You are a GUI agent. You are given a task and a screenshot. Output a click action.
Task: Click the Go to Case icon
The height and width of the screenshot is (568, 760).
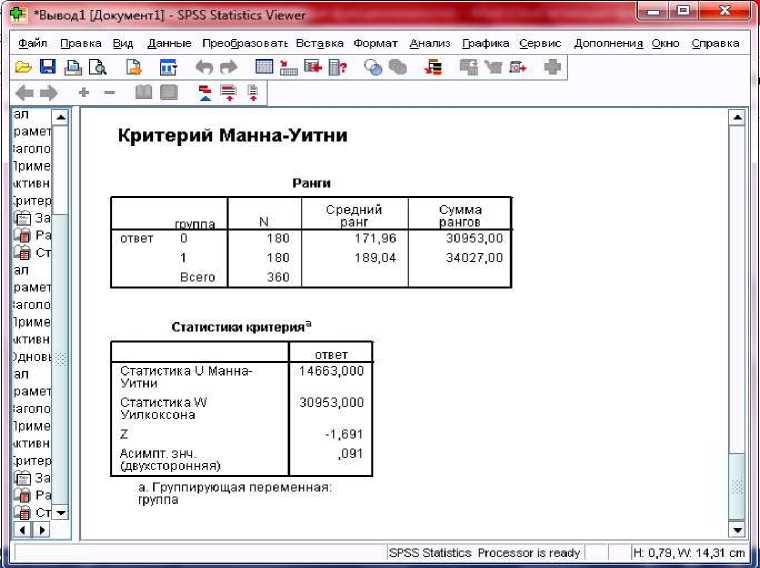point(289,67)
